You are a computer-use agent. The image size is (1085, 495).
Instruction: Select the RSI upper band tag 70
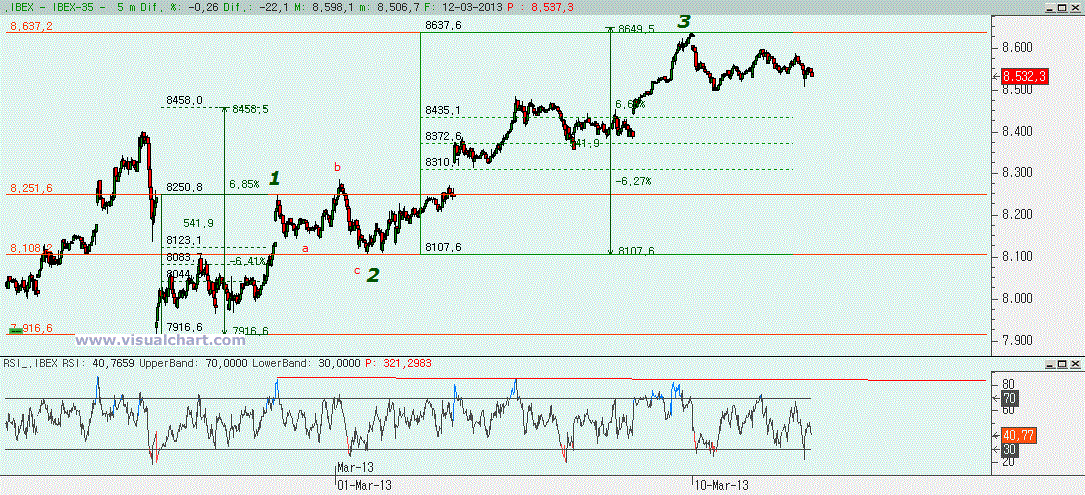coord(1008,398)
